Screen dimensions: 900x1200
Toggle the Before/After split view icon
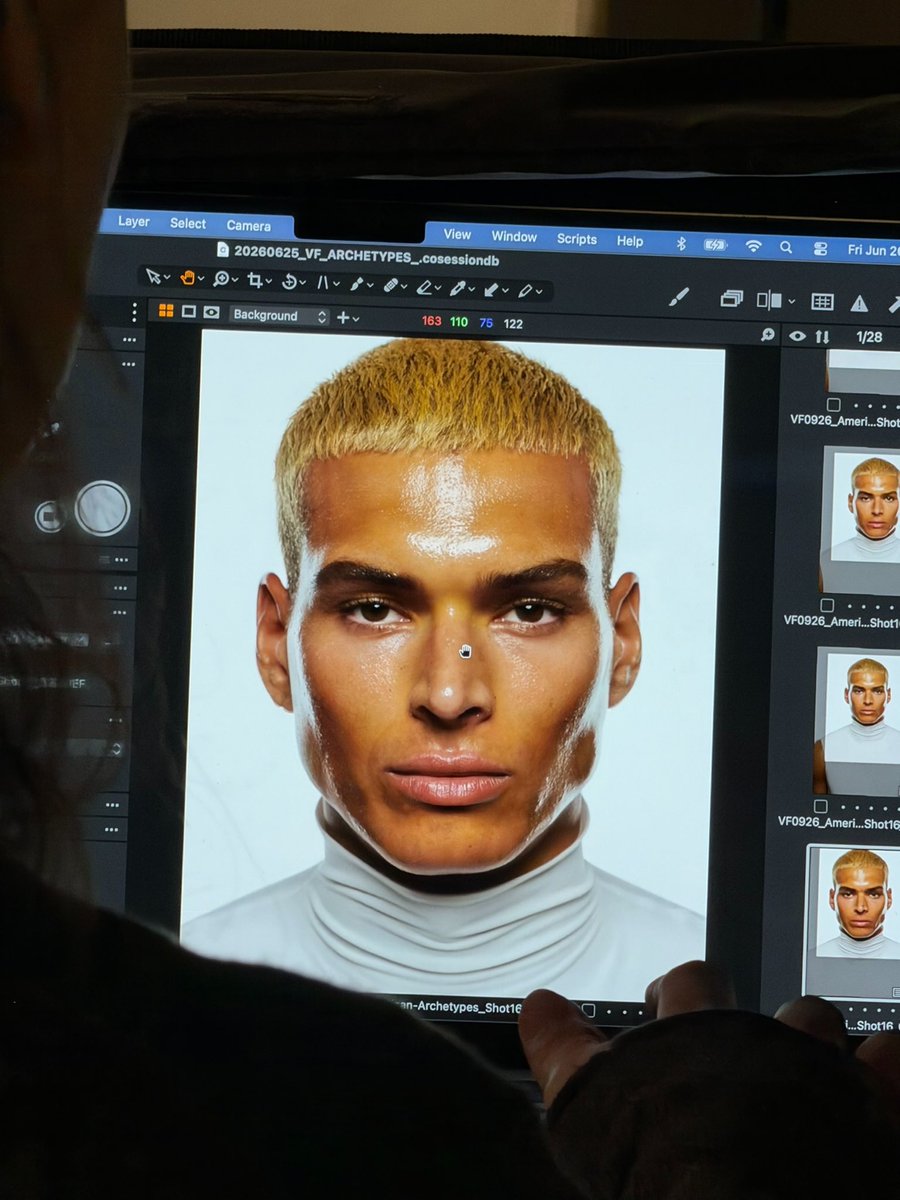click(x=770, y=300)
